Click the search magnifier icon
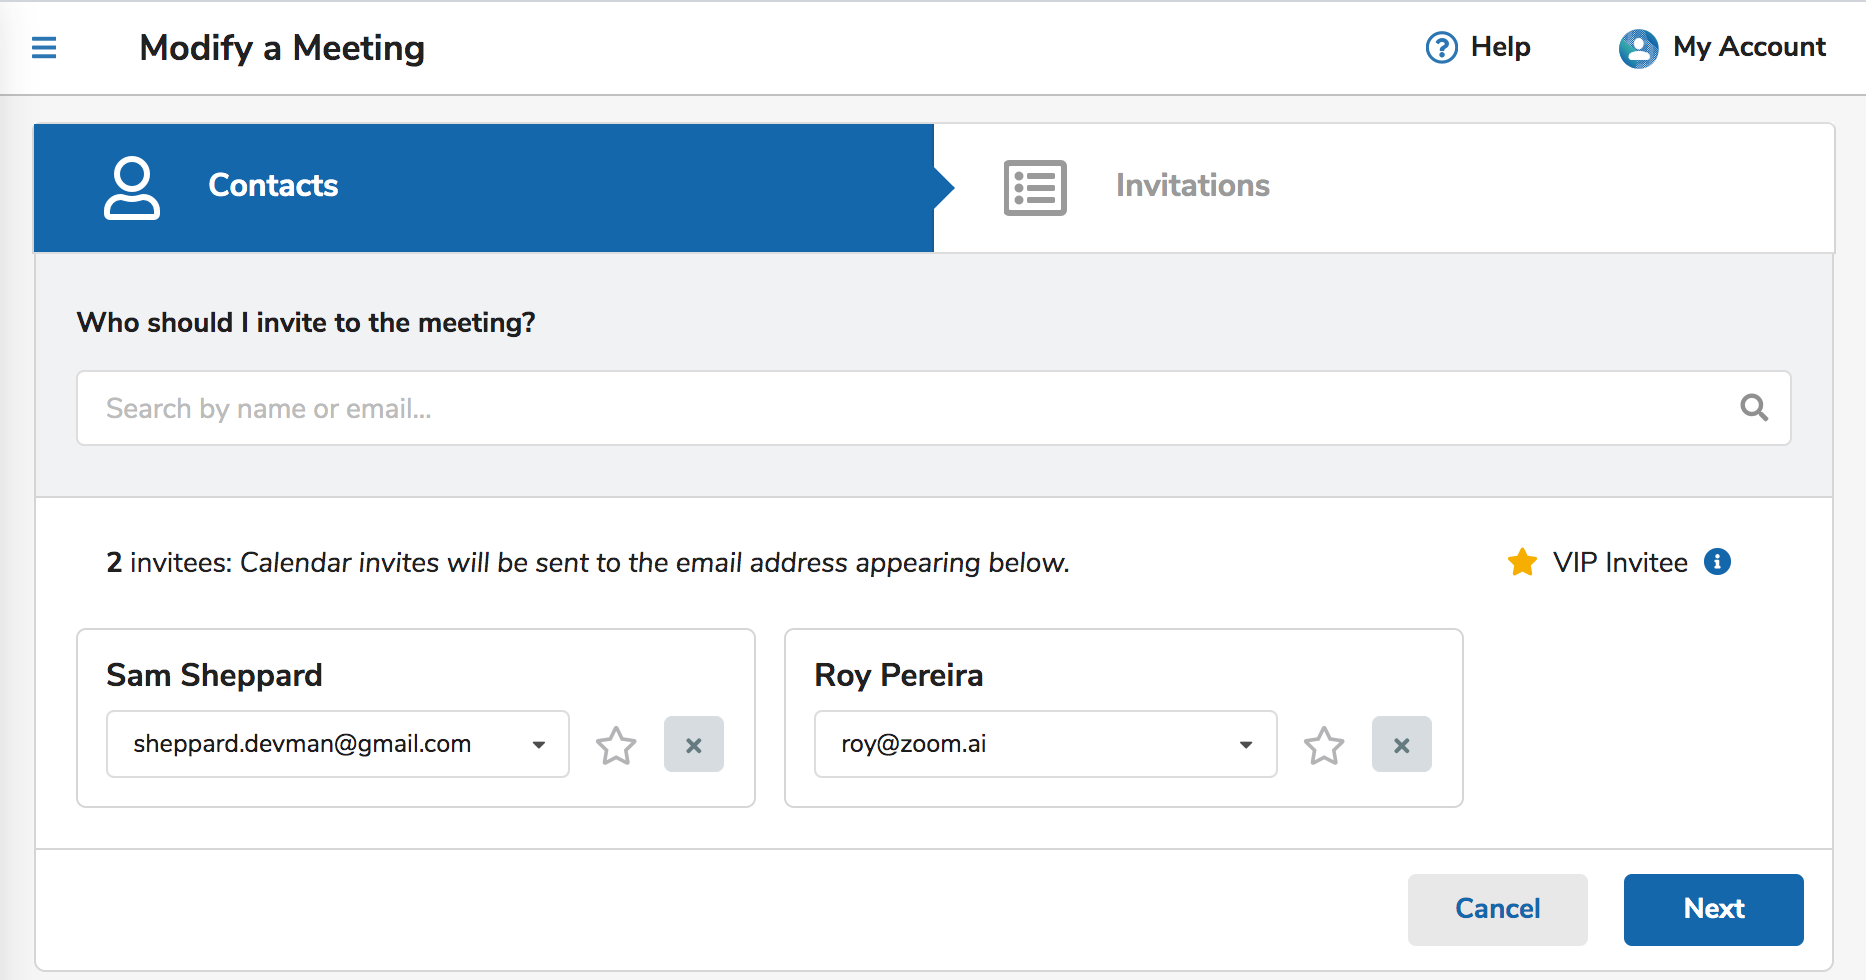This screenshot has width=1866, height=980. point(1754,408)
